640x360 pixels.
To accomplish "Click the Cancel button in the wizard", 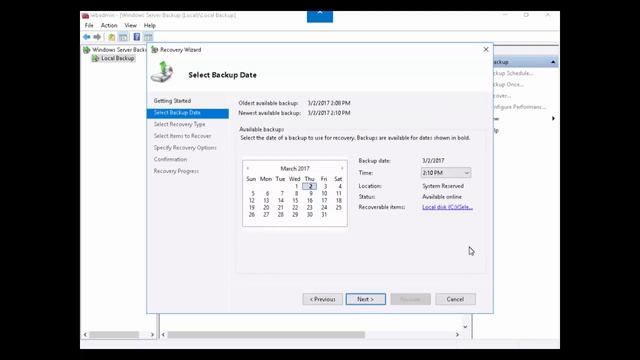I will (455, 299).
